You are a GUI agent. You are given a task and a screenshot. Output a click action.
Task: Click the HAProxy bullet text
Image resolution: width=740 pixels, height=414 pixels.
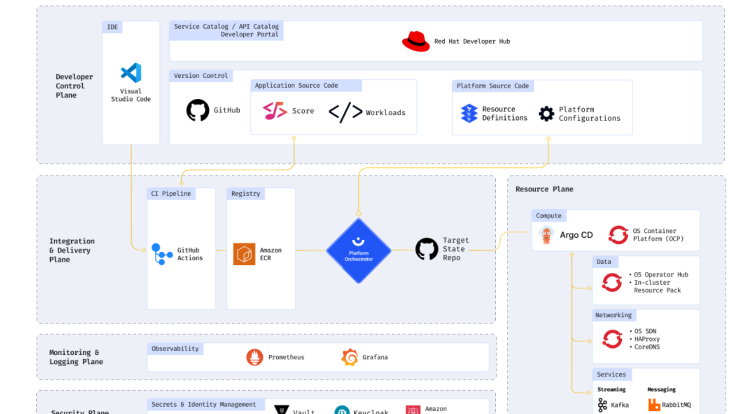[x=647, y=339]
